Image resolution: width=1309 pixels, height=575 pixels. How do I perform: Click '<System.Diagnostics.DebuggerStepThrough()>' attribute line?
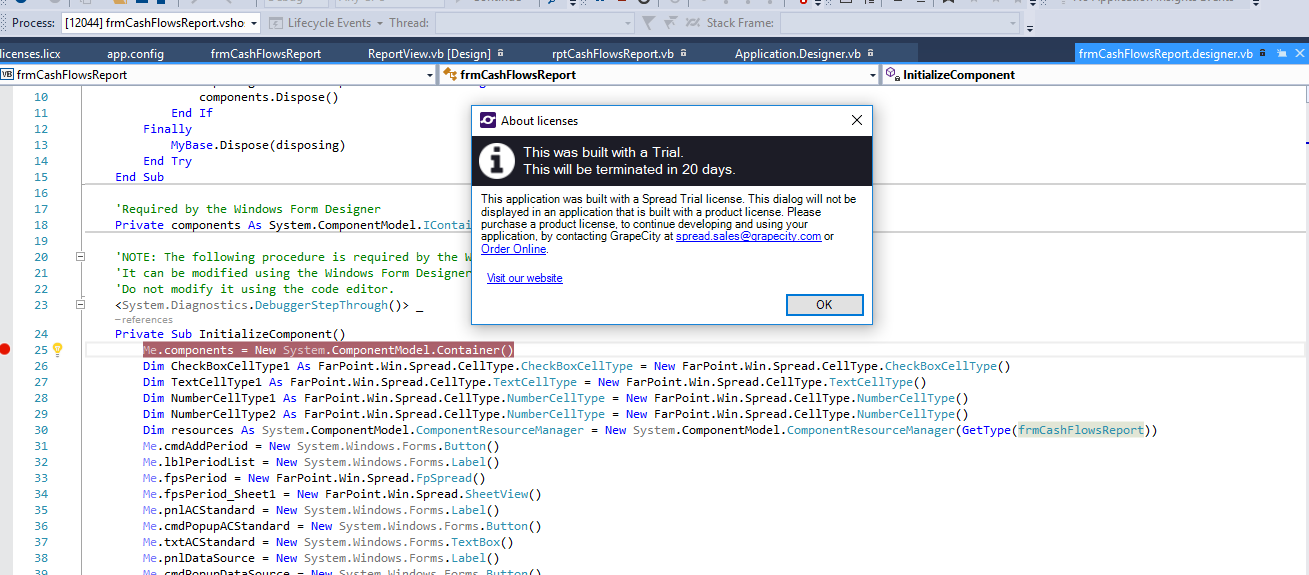pyautogui.click(x=268, y=305)
